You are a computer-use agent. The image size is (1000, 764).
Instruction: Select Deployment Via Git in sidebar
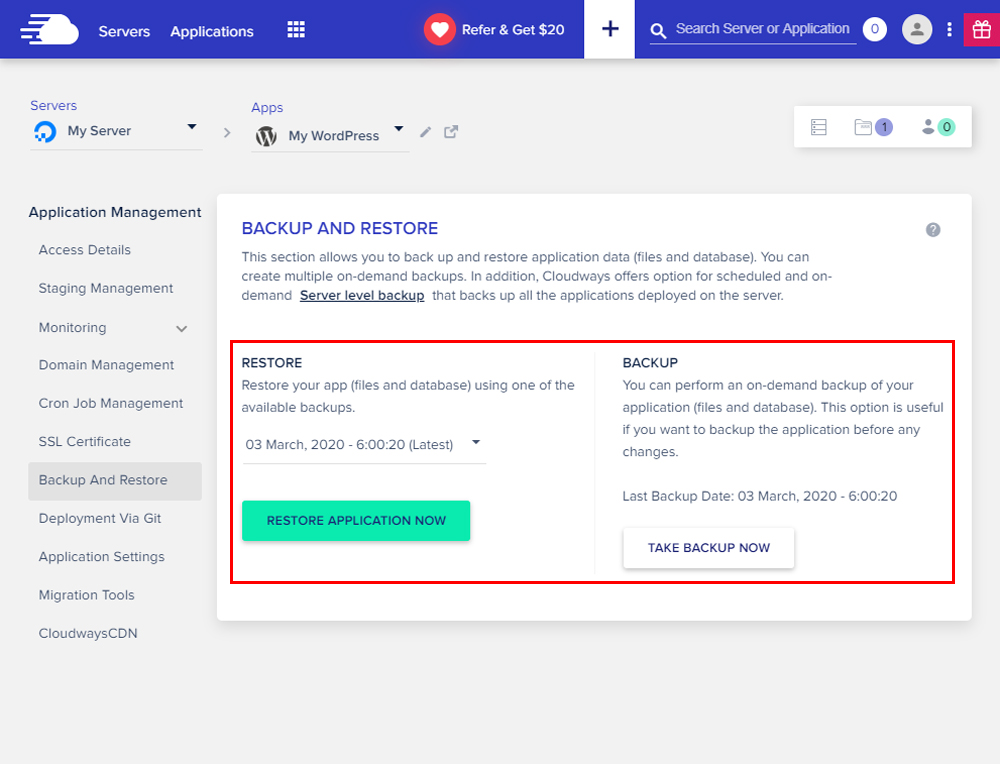click(100, 518)
